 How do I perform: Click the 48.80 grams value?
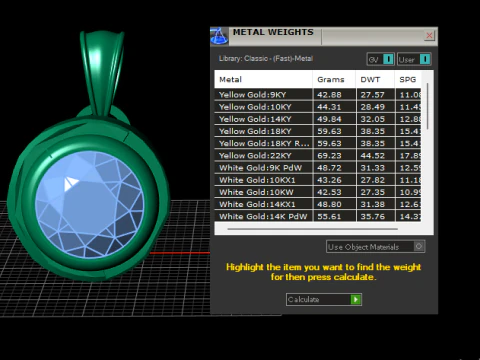pos(329,204)
